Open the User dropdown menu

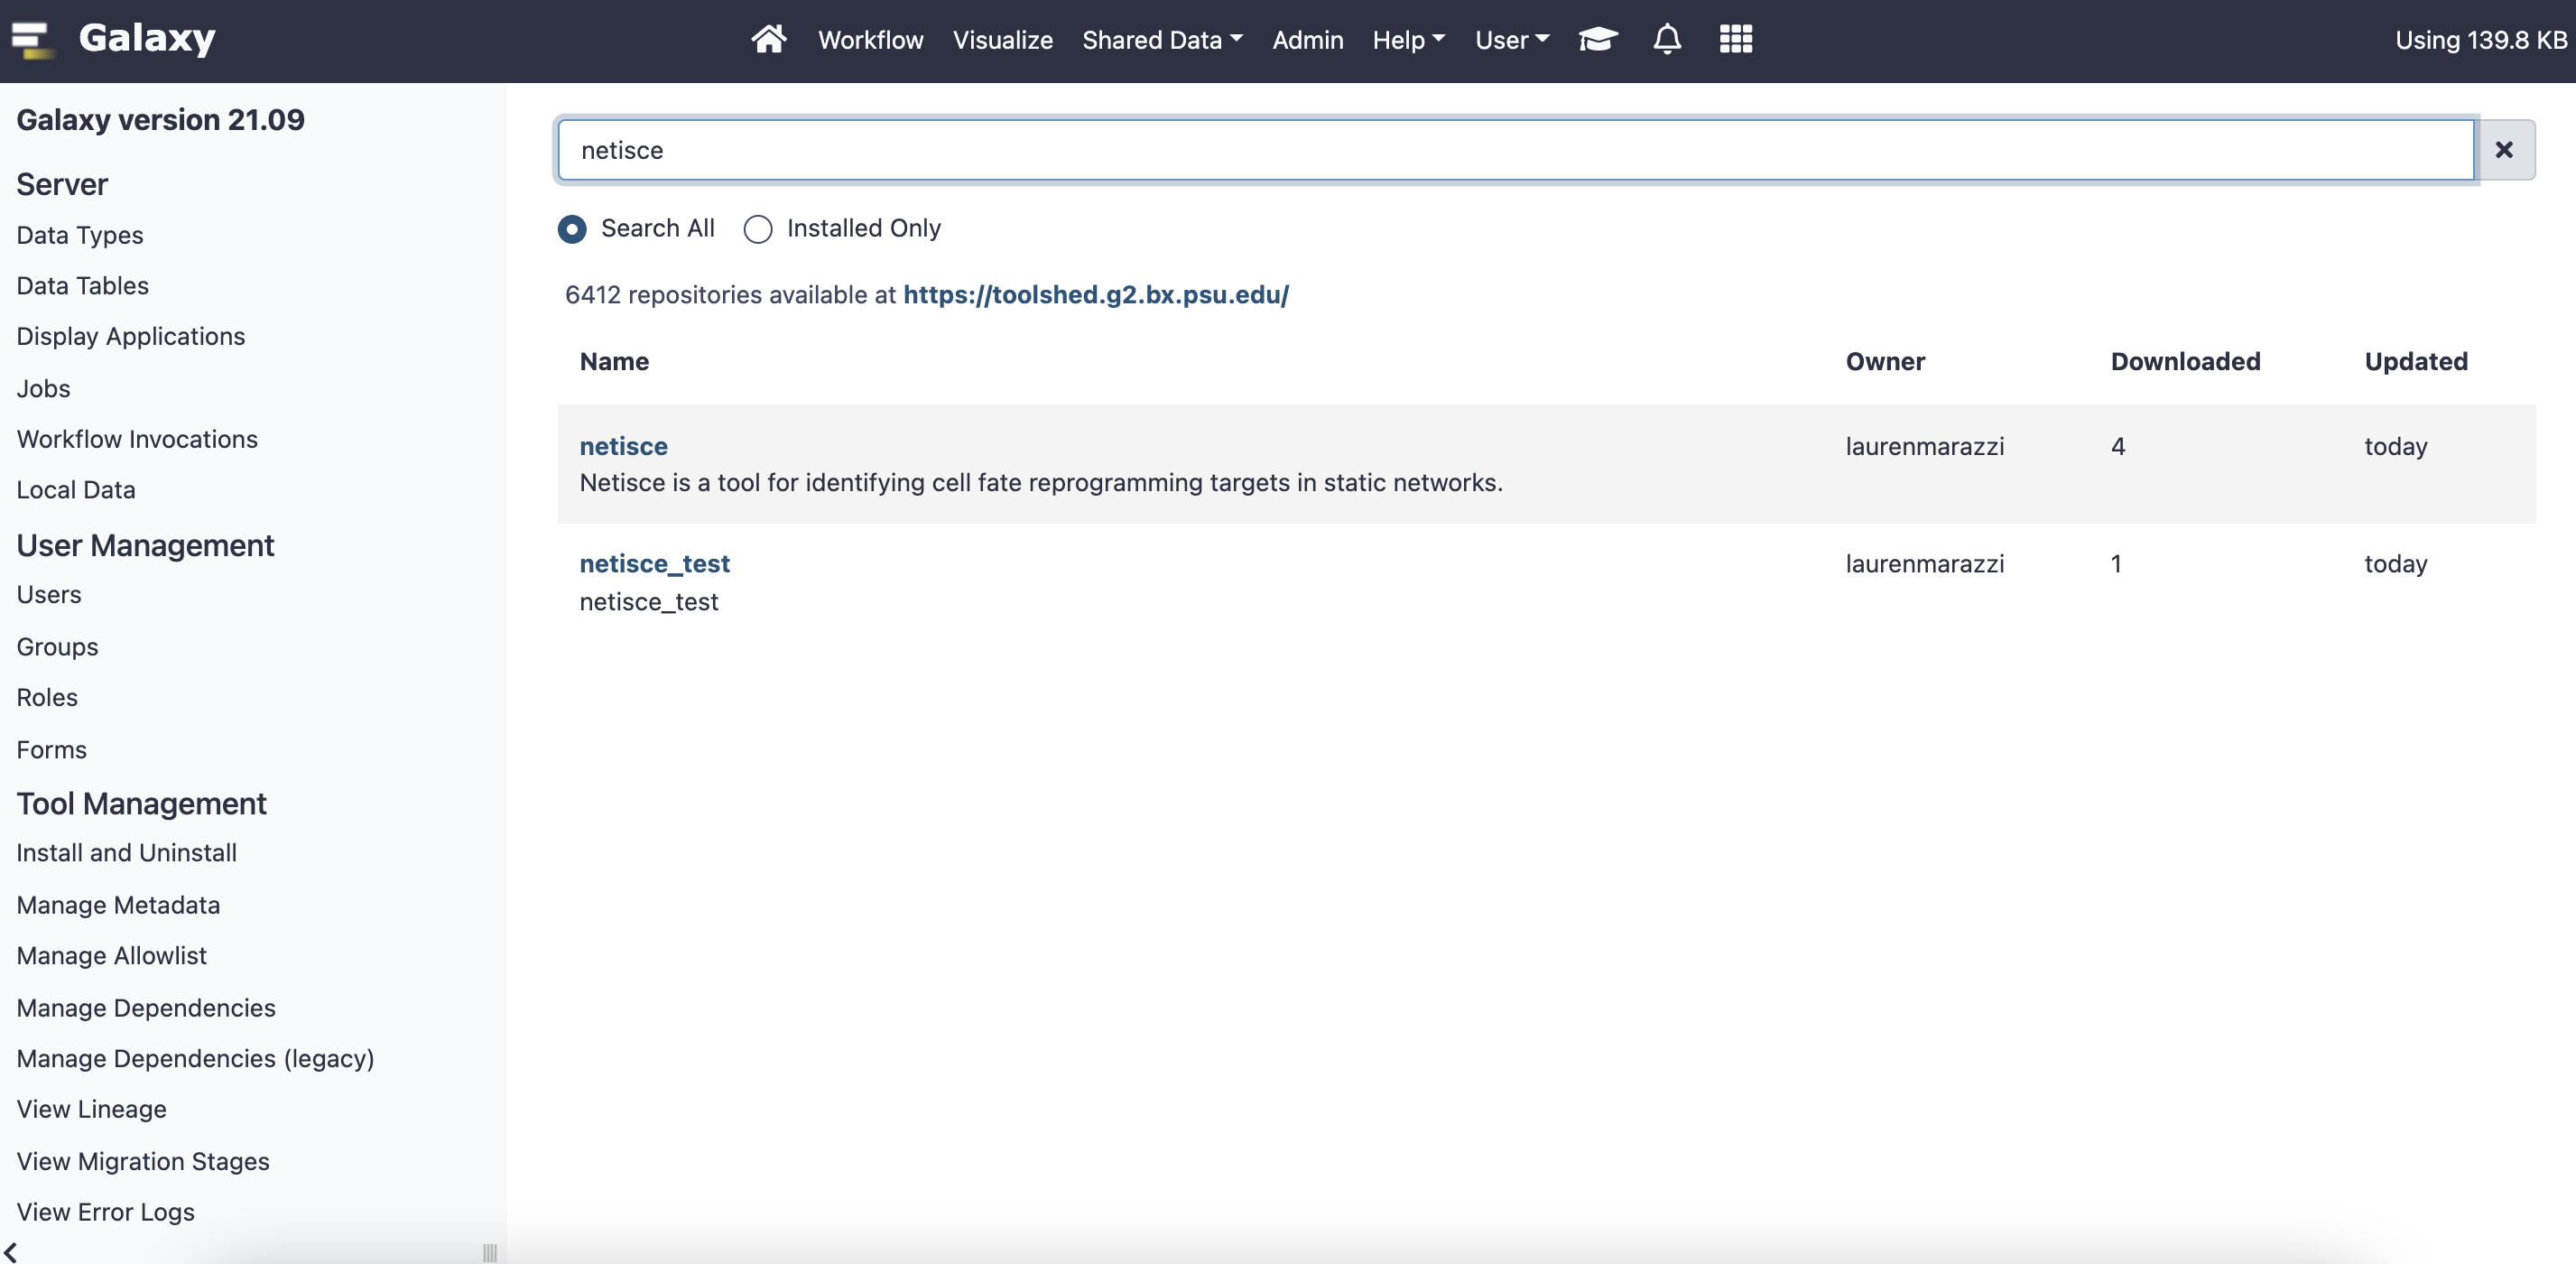pos(1511,40)
